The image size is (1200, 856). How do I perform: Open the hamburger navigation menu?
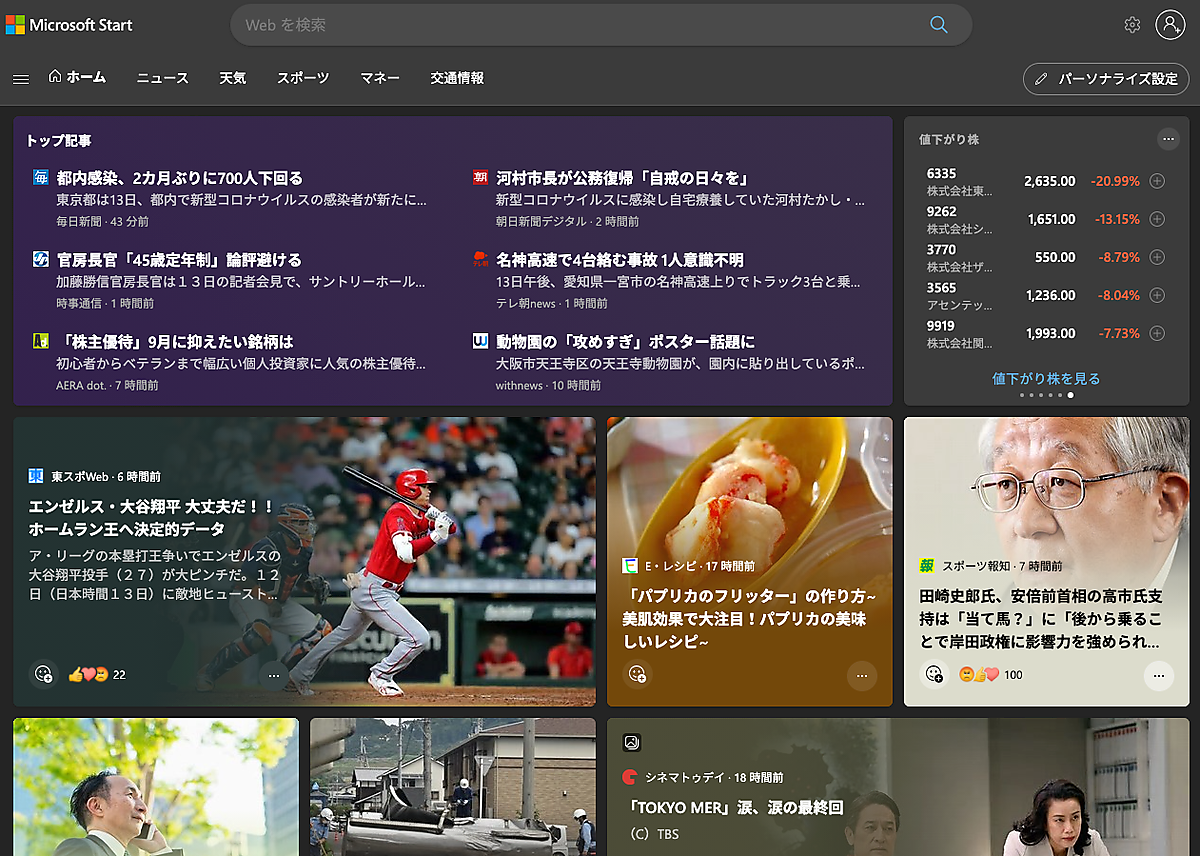point(21,79)
